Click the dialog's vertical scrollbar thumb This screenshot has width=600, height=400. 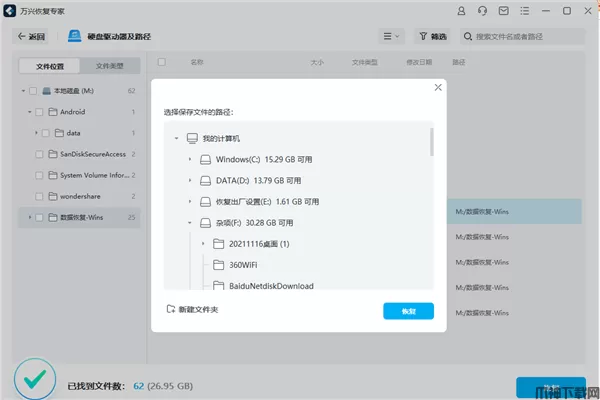(x=432, y=142)
